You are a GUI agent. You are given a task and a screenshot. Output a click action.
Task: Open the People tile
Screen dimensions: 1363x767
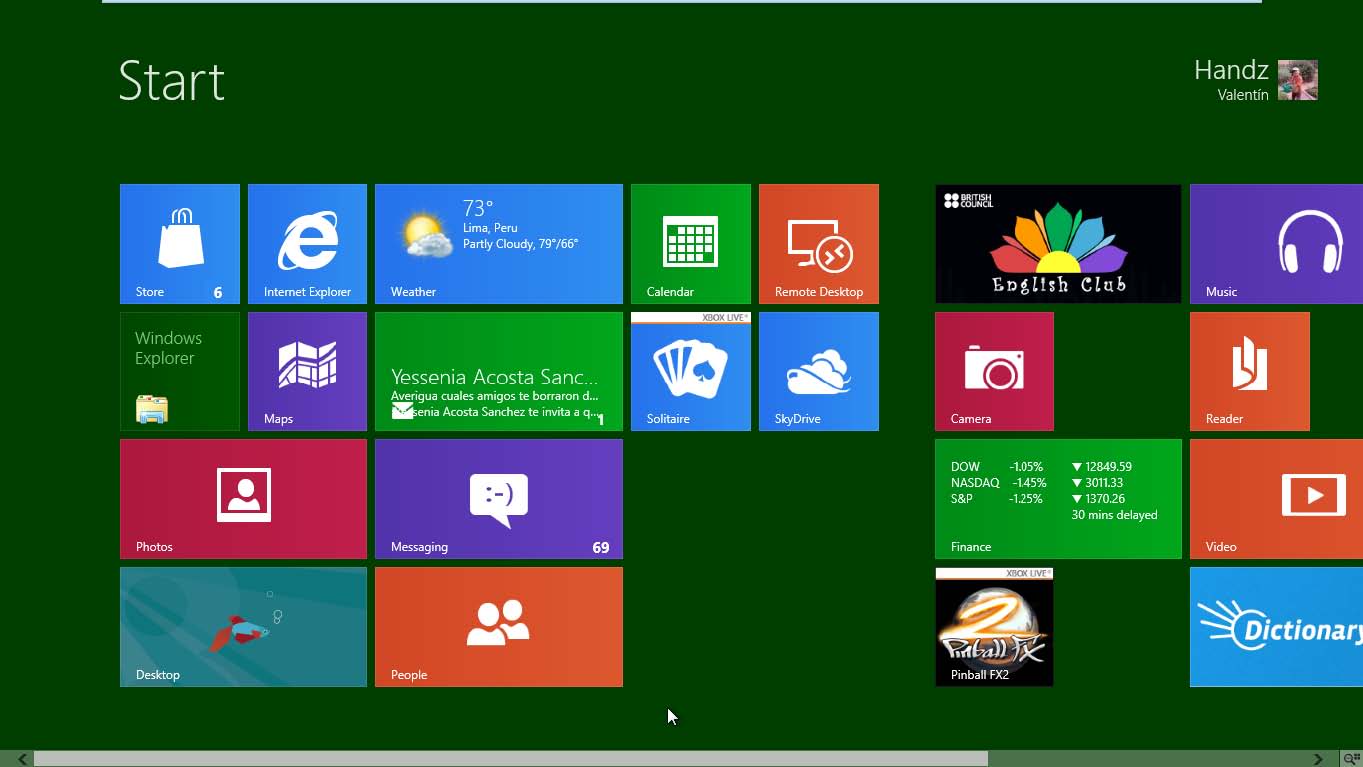point(498,626)
